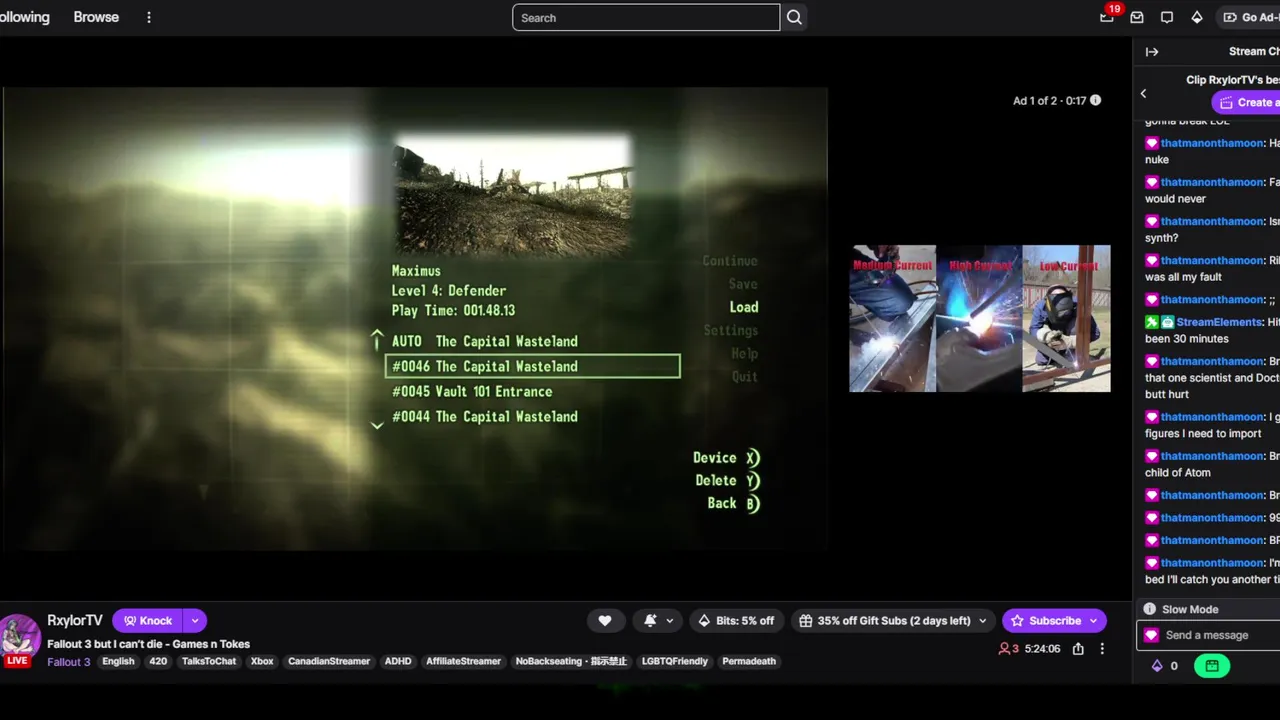
Task: Collapse the Stream Chat panel arrow
Action: (1152, 51)
